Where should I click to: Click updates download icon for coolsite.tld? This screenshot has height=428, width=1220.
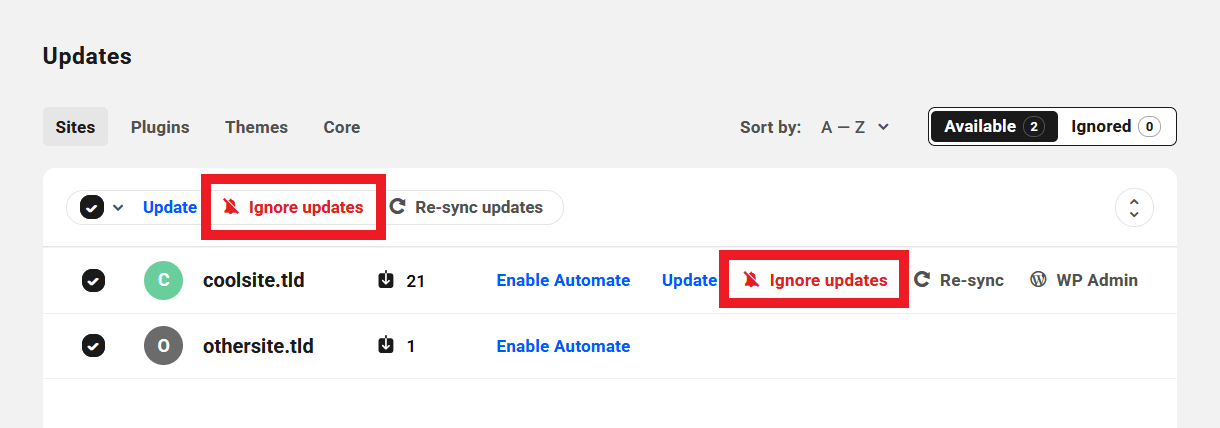(x=386, y=280)
